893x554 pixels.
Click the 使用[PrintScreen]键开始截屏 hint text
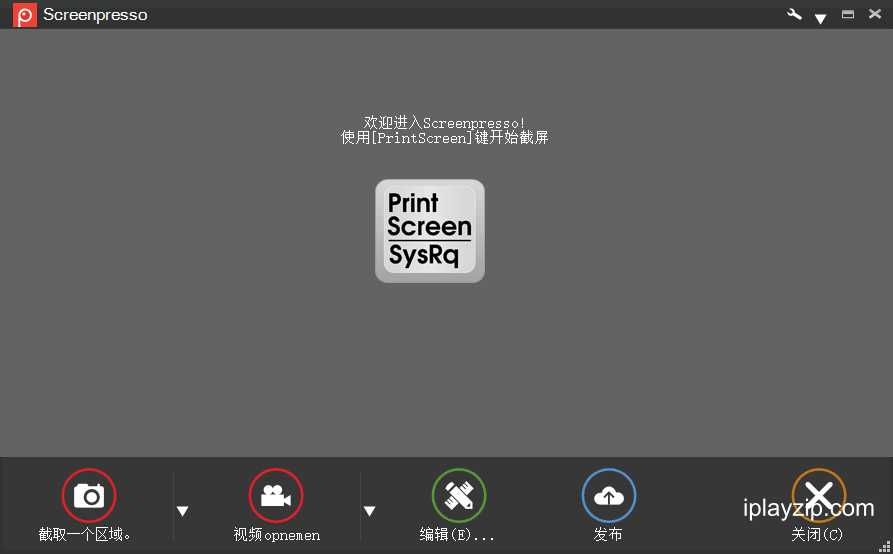click(445, 137)
